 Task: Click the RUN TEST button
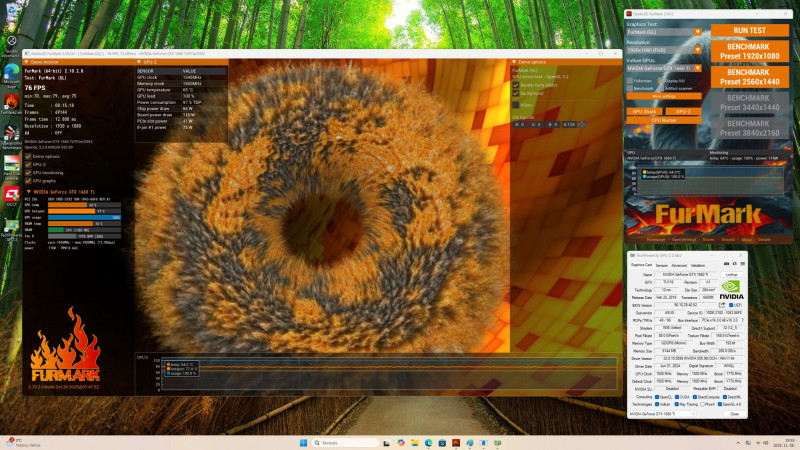[749, 31]
